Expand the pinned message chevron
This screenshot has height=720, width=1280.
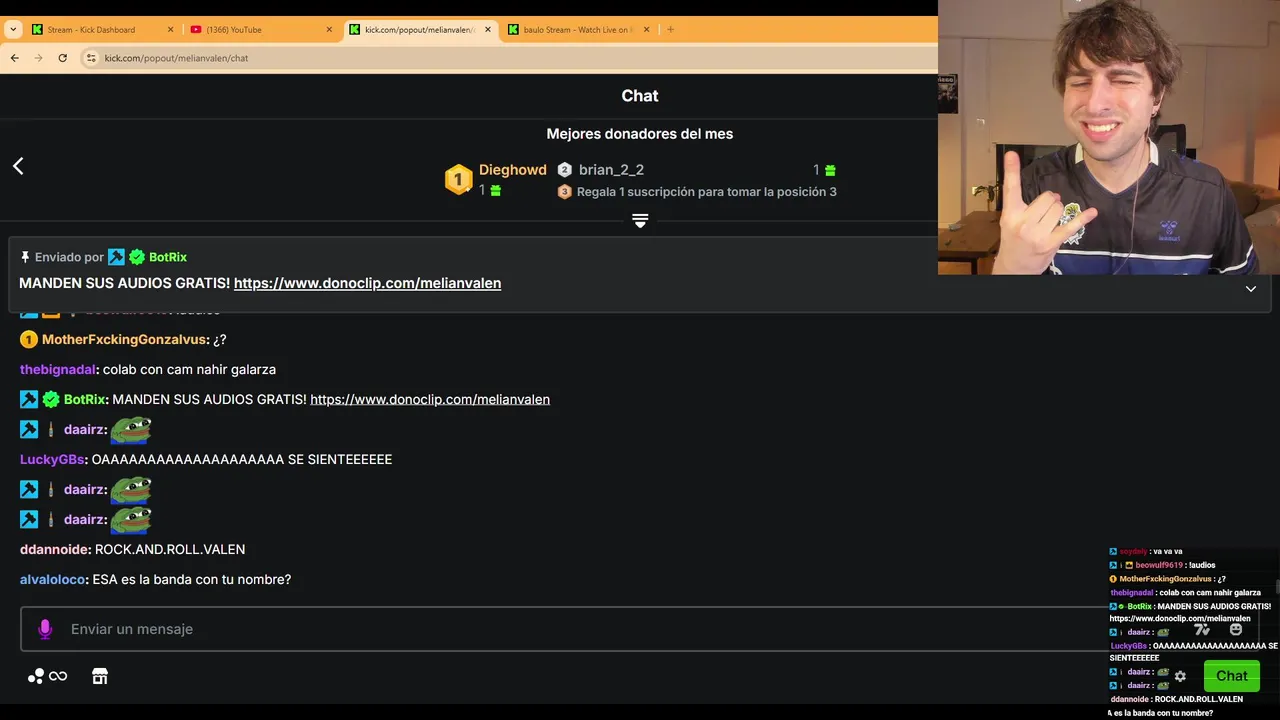coord(1250,289)
